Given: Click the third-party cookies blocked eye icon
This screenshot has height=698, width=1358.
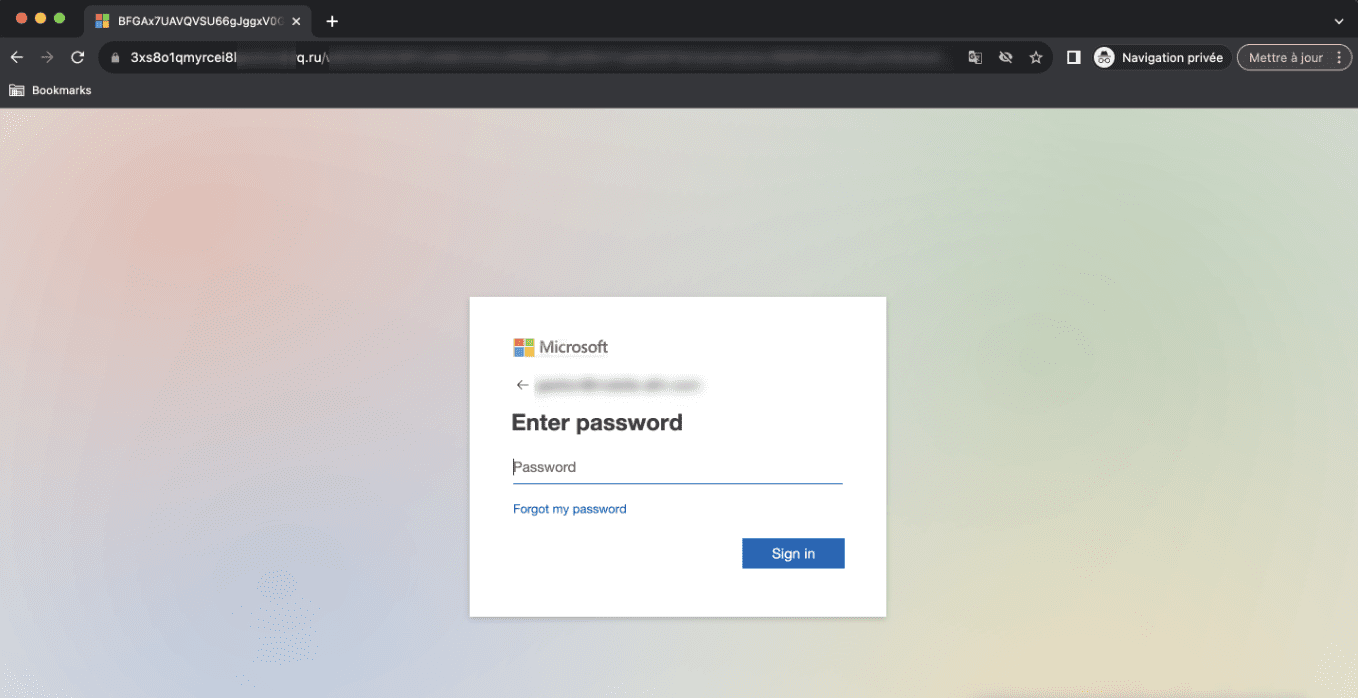Looking at the screenshot, I should (x=1006, y=58).
